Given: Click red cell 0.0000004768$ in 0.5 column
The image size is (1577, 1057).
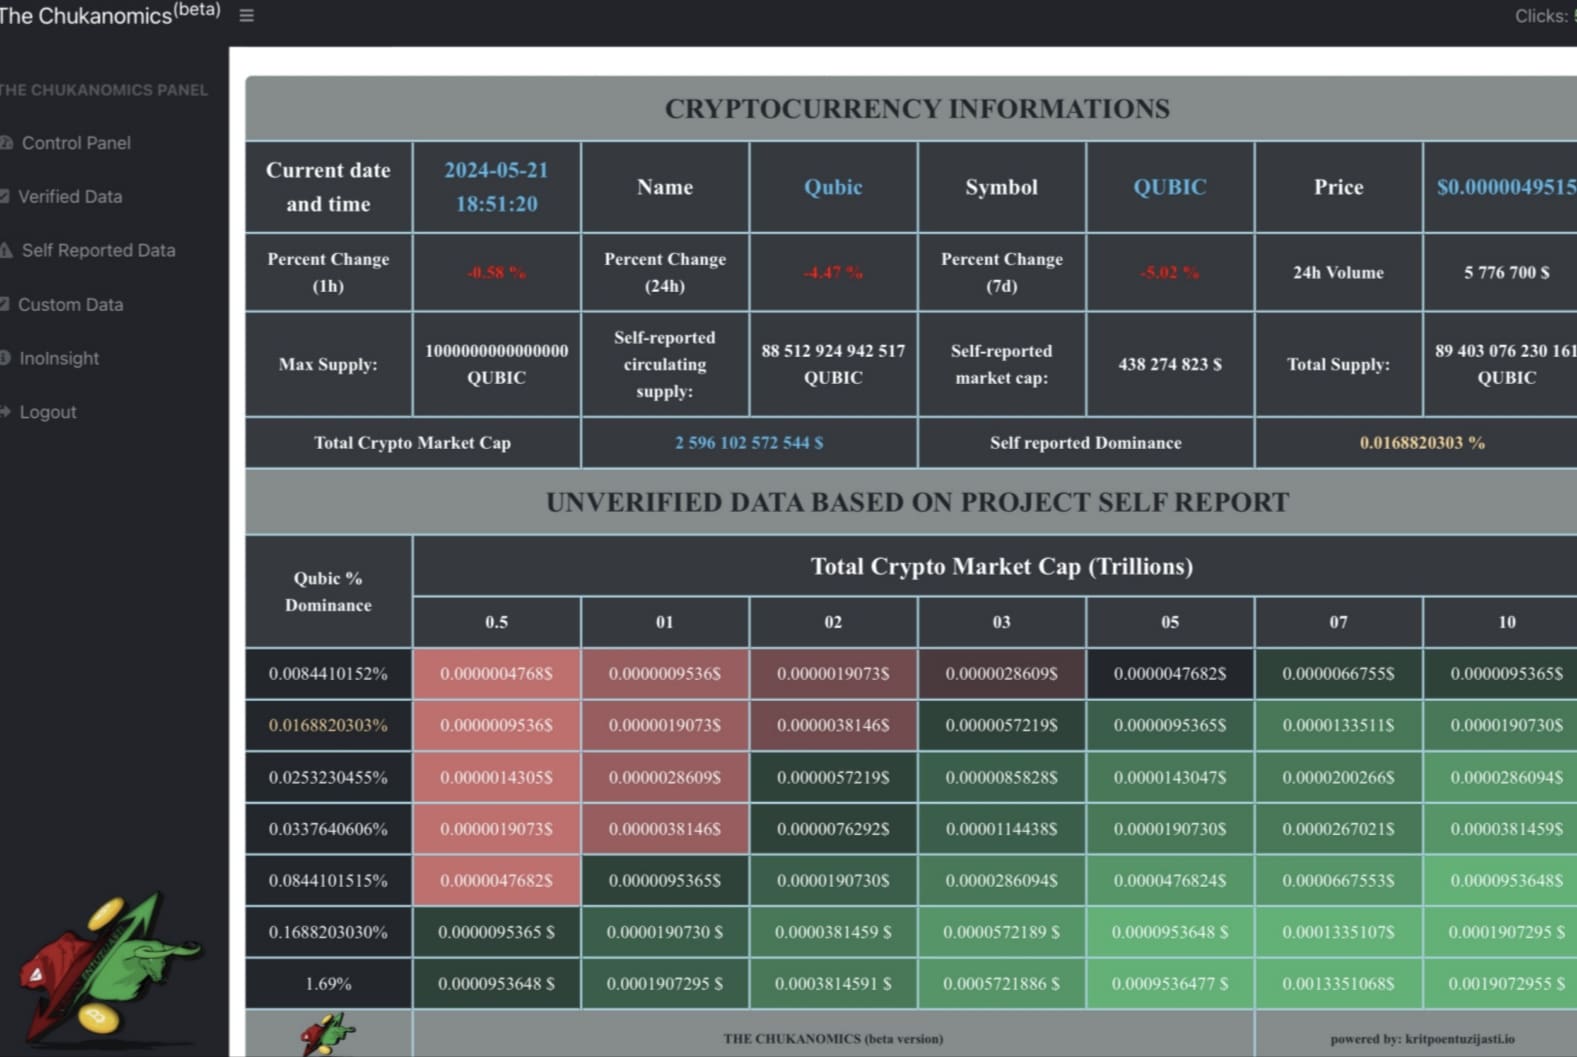Looking at the screenshot, I should 496,674.
